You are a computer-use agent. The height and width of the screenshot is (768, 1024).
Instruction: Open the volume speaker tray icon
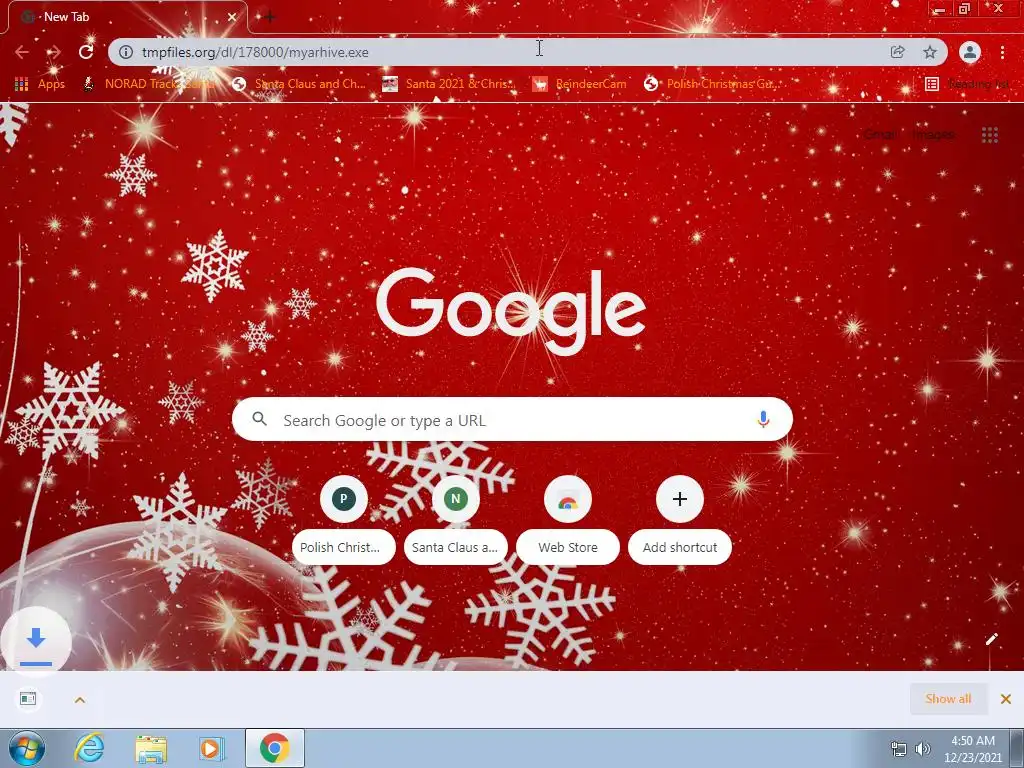923,749
